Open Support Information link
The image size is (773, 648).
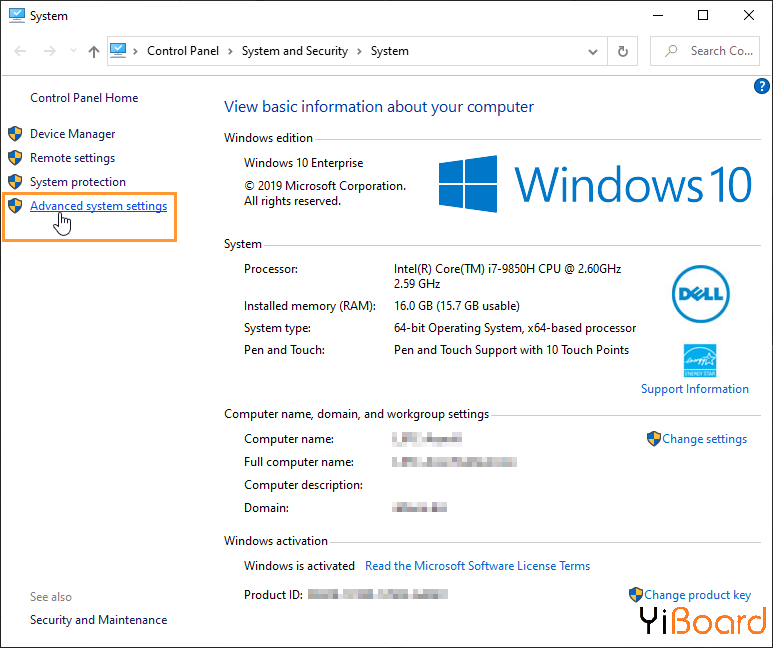tap(695, 389)
